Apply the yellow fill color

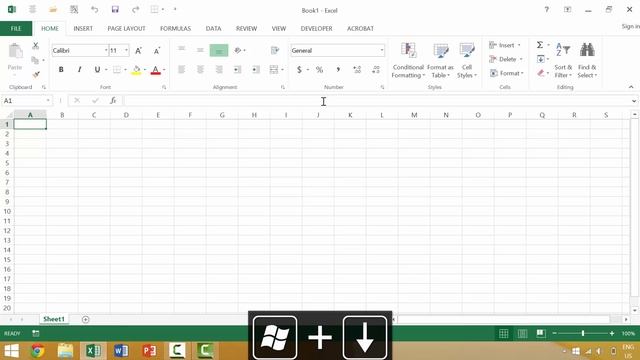(136, 70)
